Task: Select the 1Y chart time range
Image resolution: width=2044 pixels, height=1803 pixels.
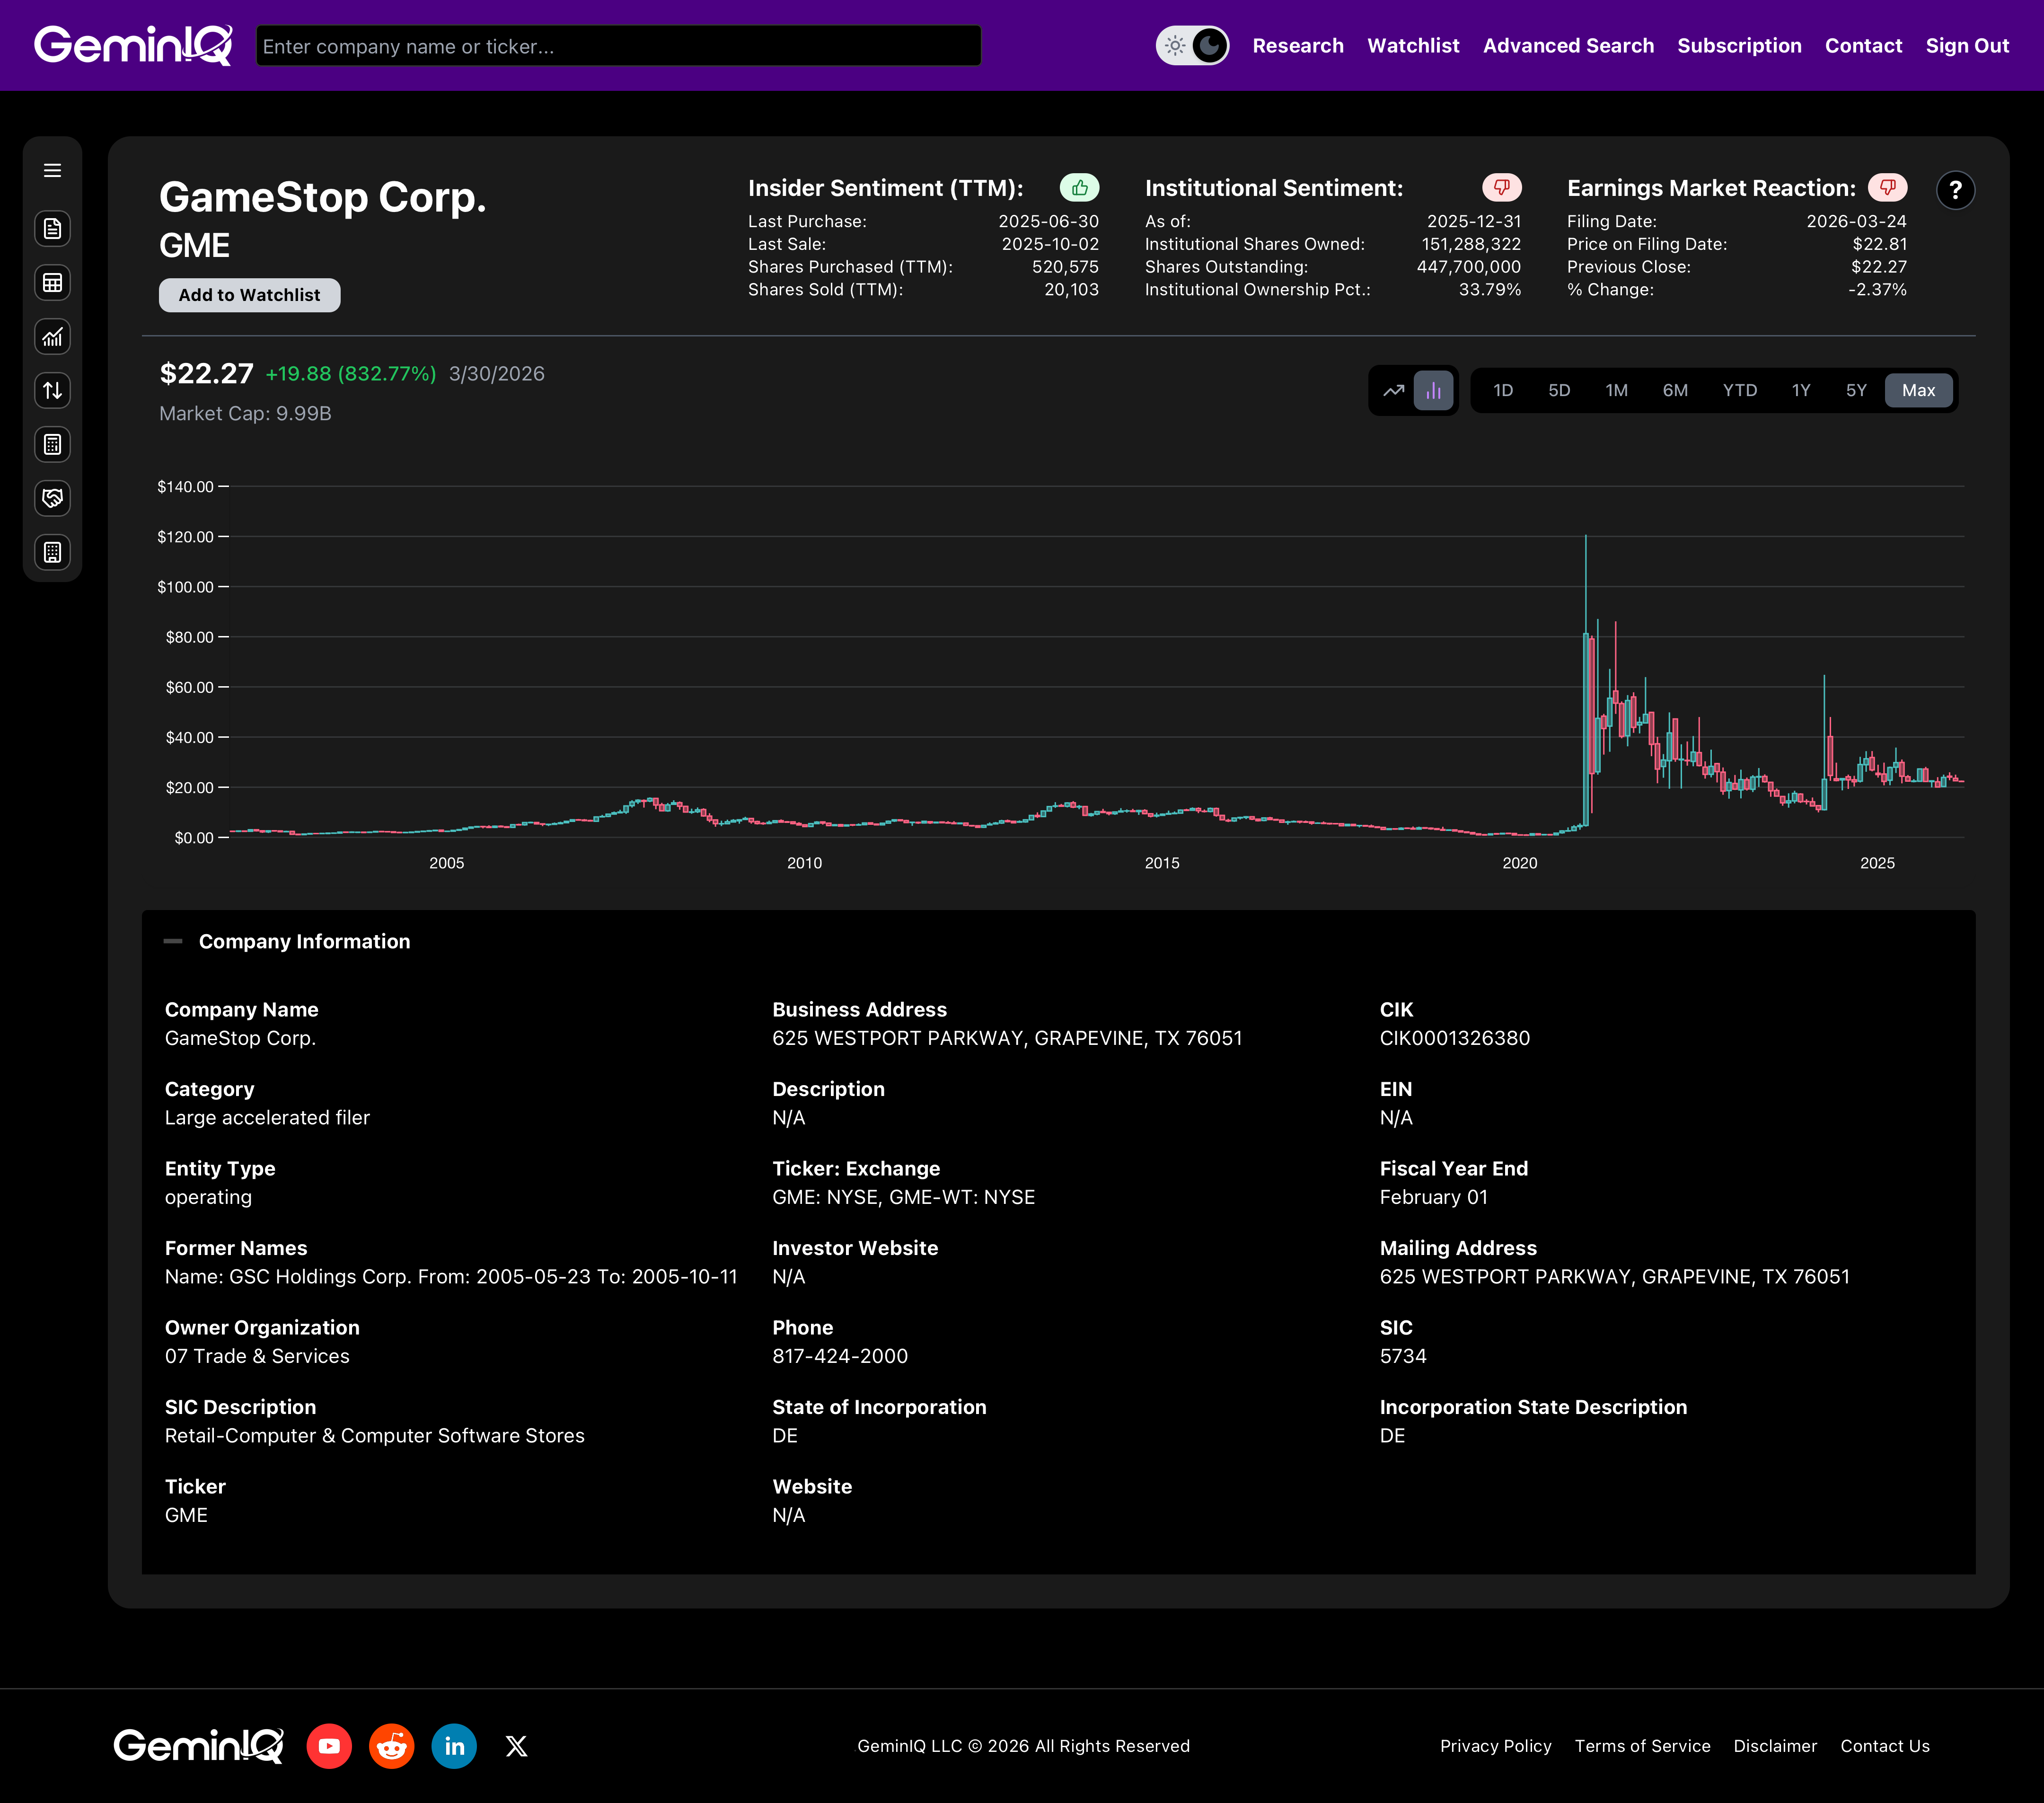Action: tap(1801, 390)
